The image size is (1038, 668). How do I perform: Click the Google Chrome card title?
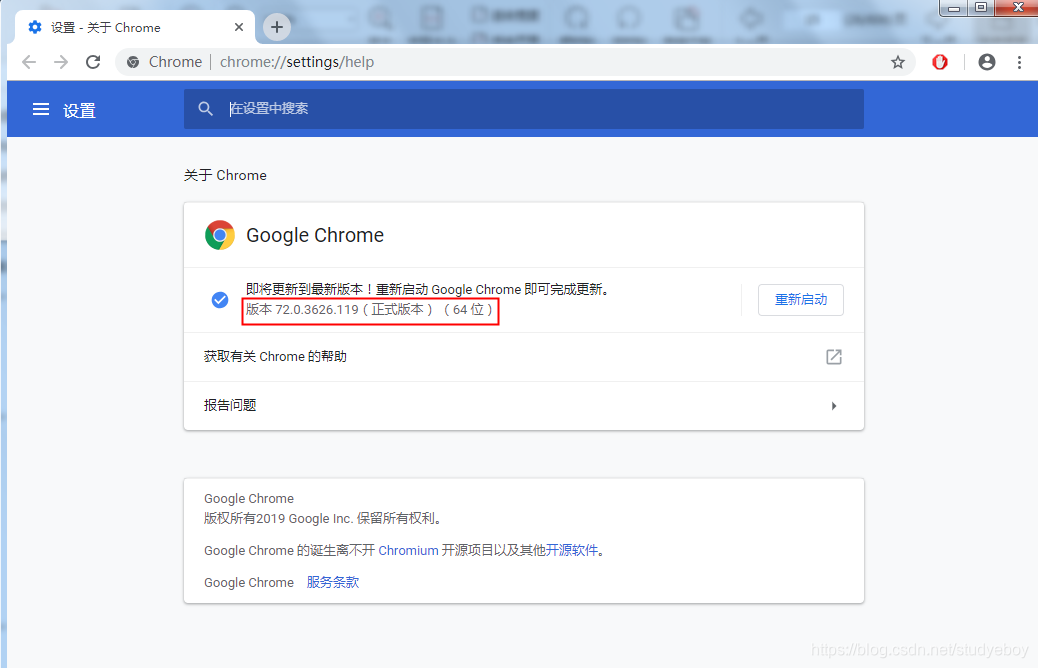click(x=315, y=235)
